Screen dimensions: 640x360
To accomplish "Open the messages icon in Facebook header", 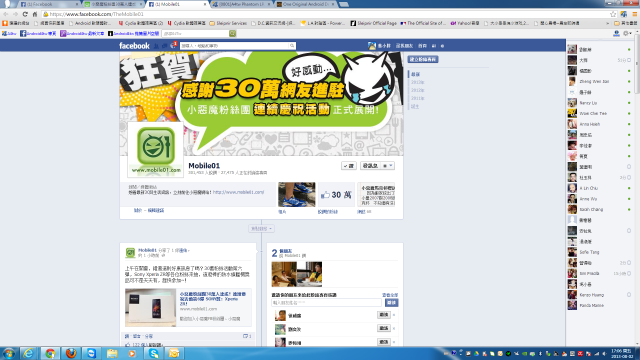I will [164, 46].
